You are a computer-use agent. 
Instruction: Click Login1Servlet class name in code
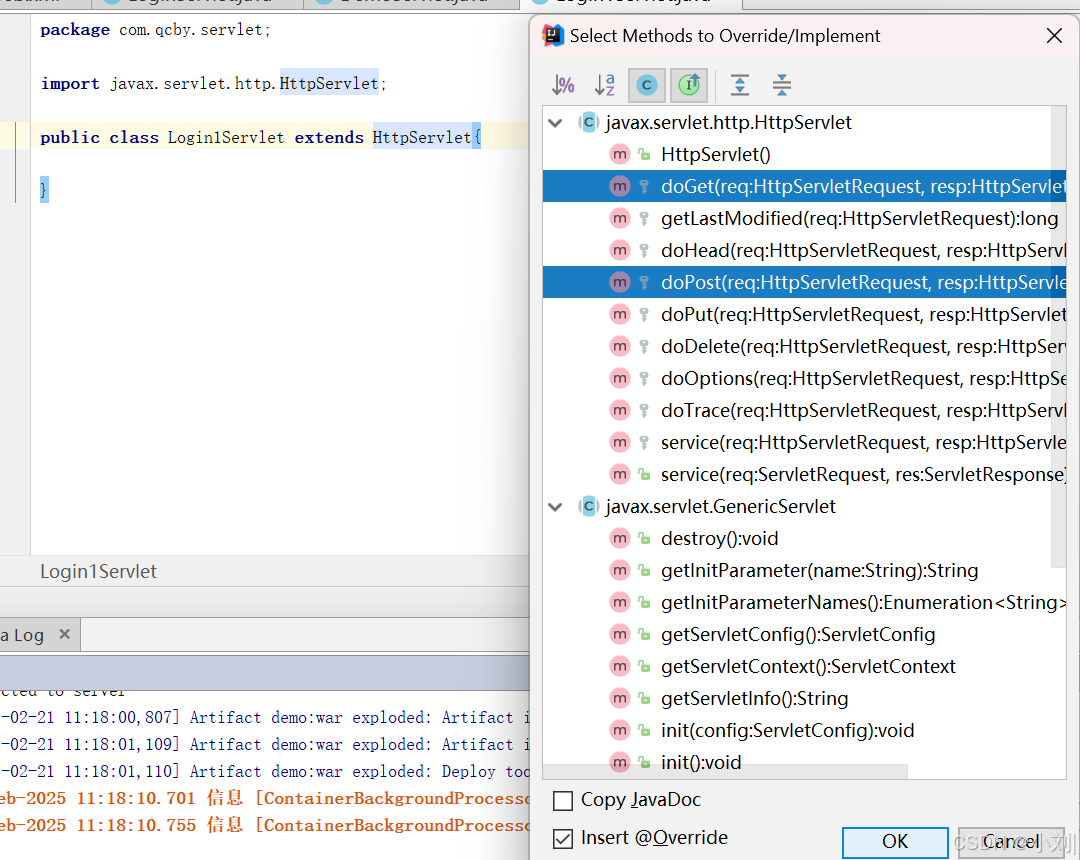click(226, 137)
